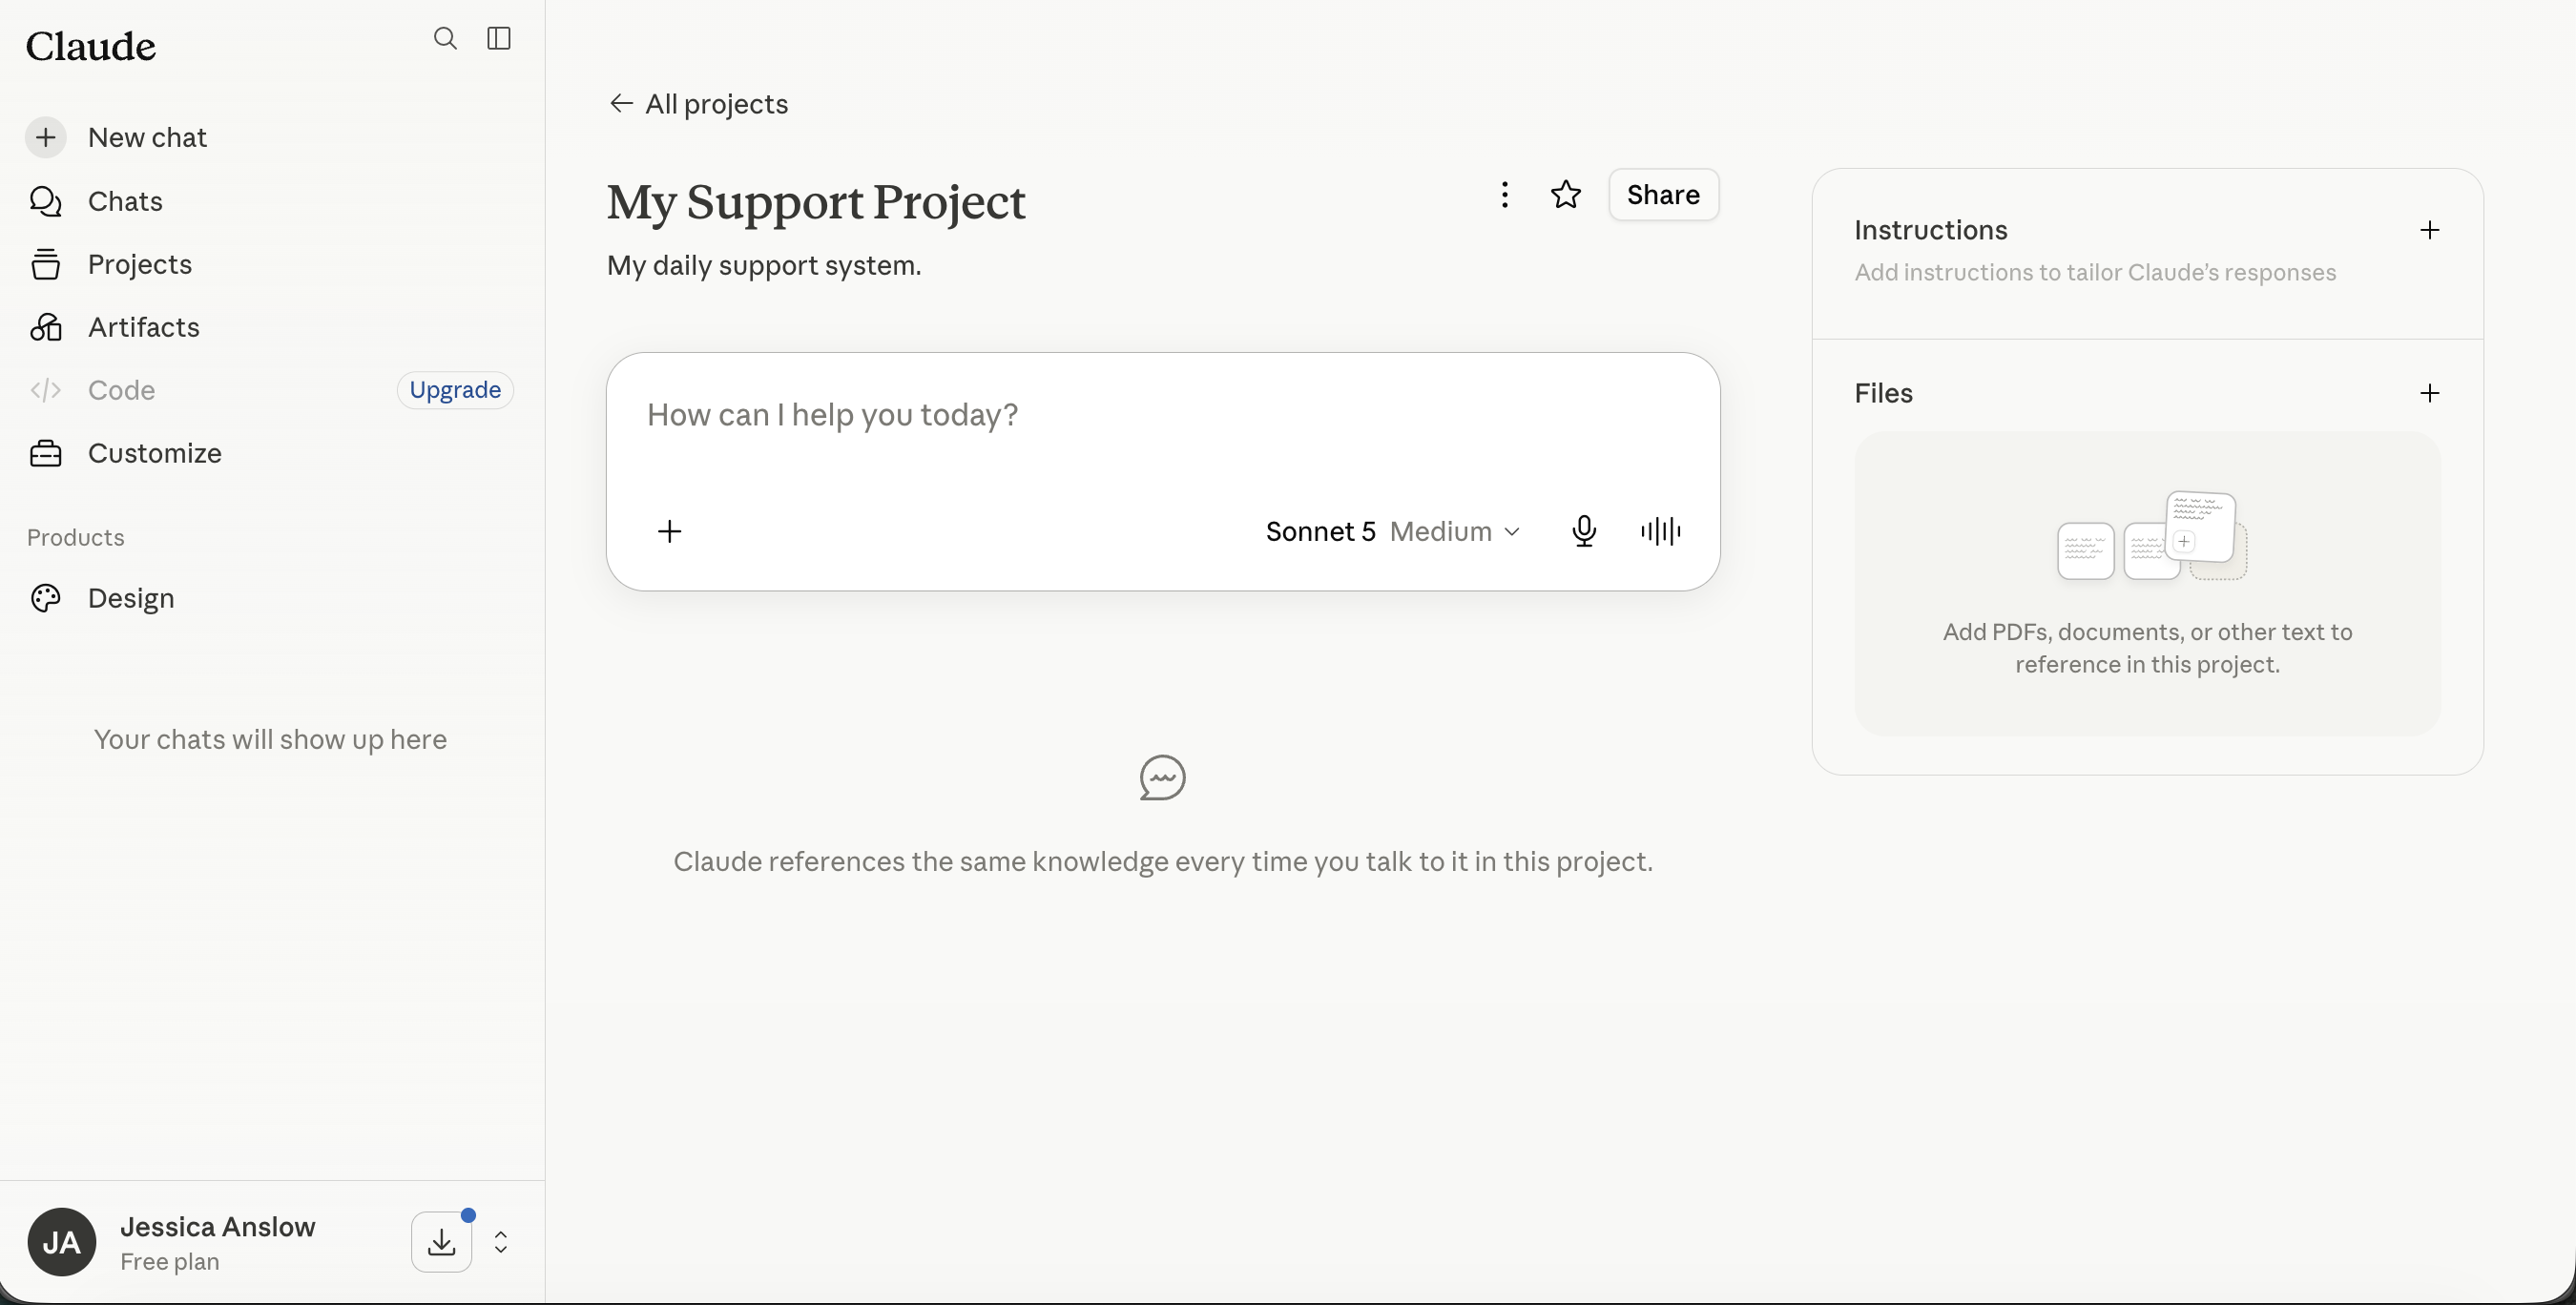Click the Projects stack icon
The image size is (2576, 1305).
(x=46, y=264)
